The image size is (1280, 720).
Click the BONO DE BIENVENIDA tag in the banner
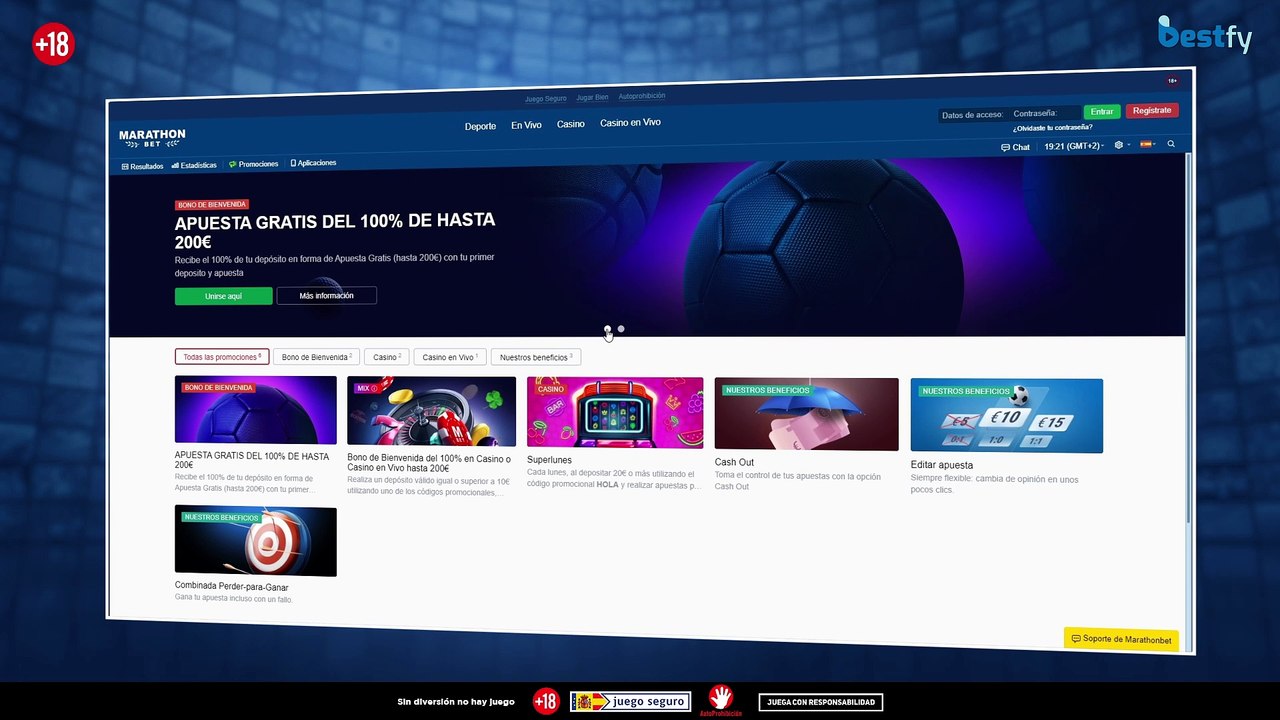212,204
